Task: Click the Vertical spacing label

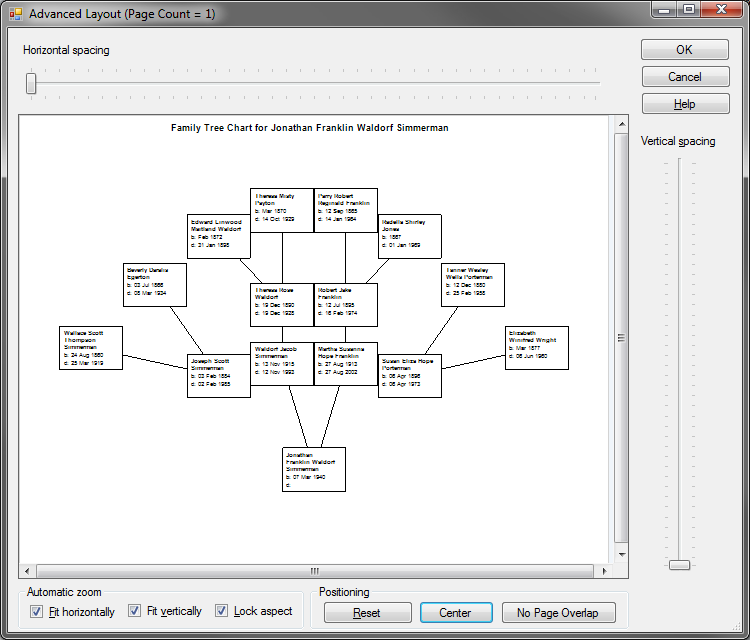Action: point(678,141)
